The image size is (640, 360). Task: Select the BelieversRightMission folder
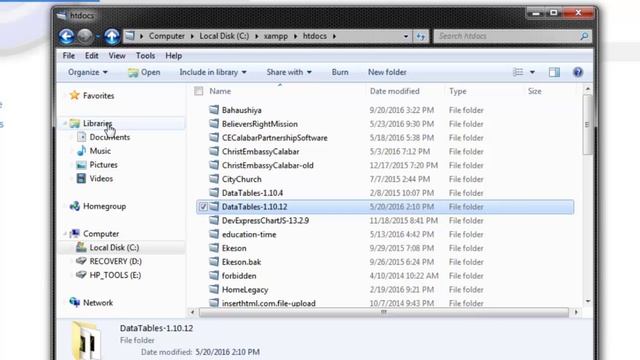point(260,124)
